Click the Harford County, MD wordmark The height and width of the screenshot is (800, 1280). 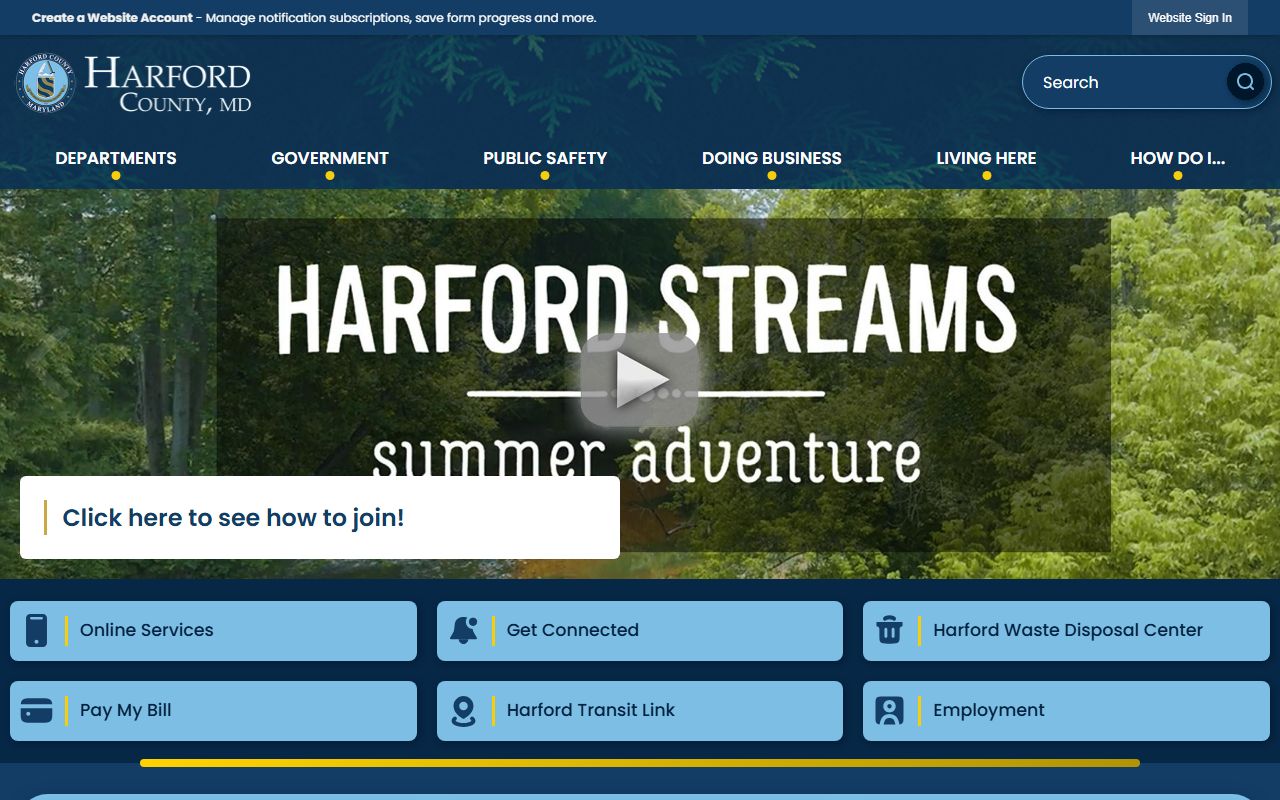[168, 84]
